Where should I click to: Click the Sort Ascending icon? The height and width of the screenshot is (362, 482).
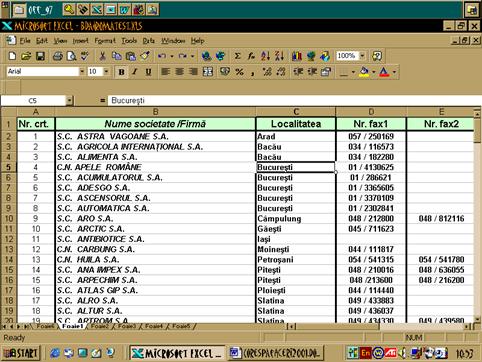265,56
